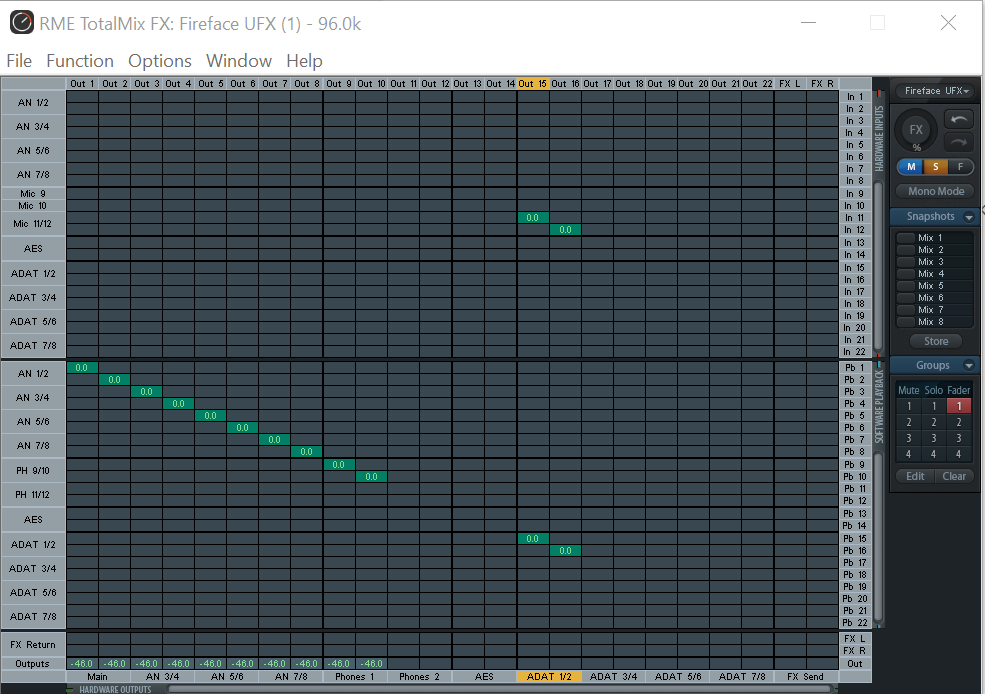Click the Clear groups button
Screen dimensions: 985x694
954,476
